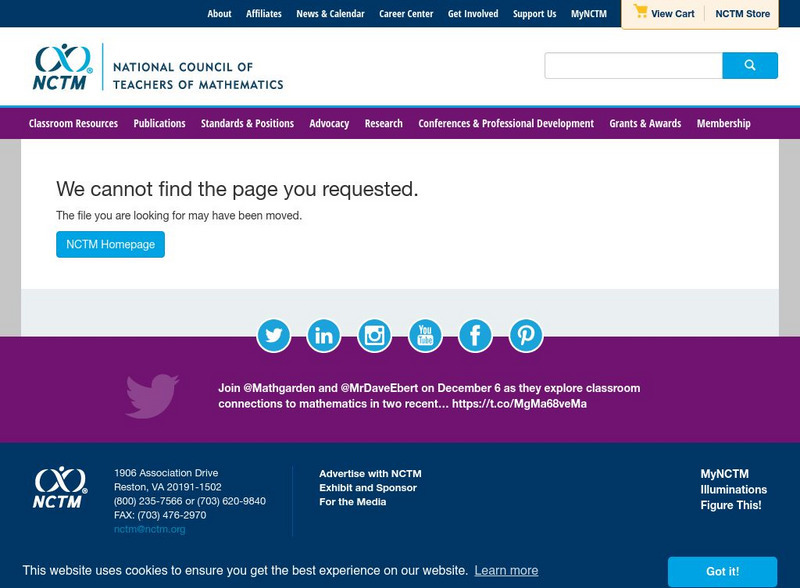Open the LinkedIn social icon

323,336
